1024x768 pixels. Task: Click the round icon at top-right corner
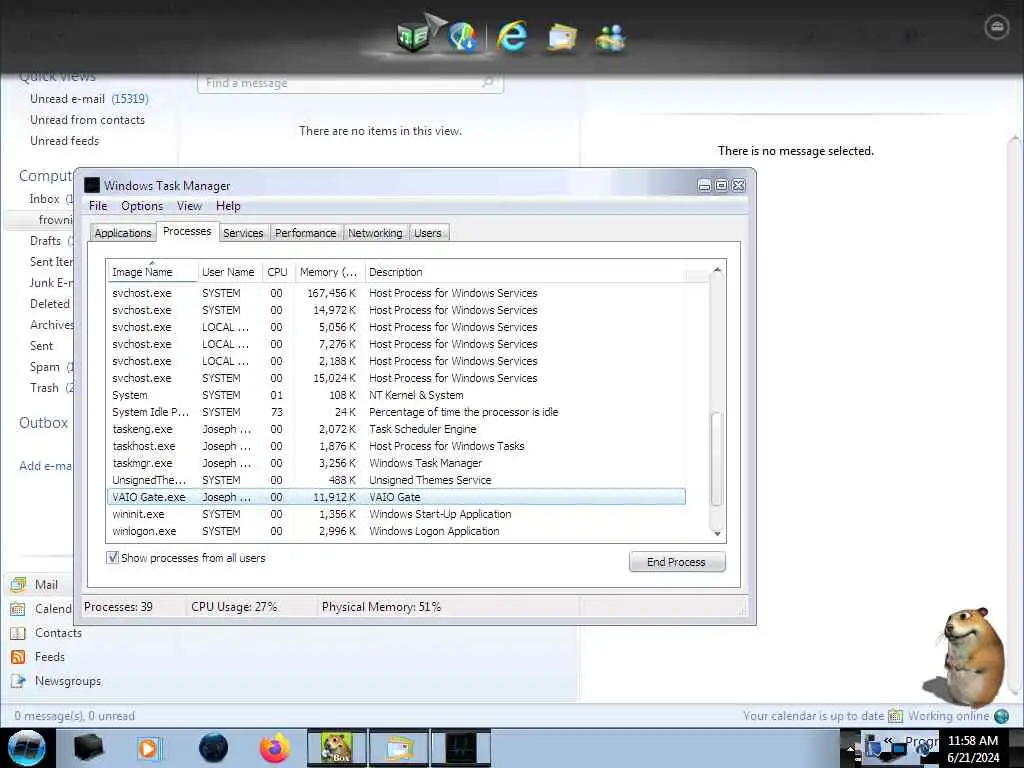pos(997,27)
